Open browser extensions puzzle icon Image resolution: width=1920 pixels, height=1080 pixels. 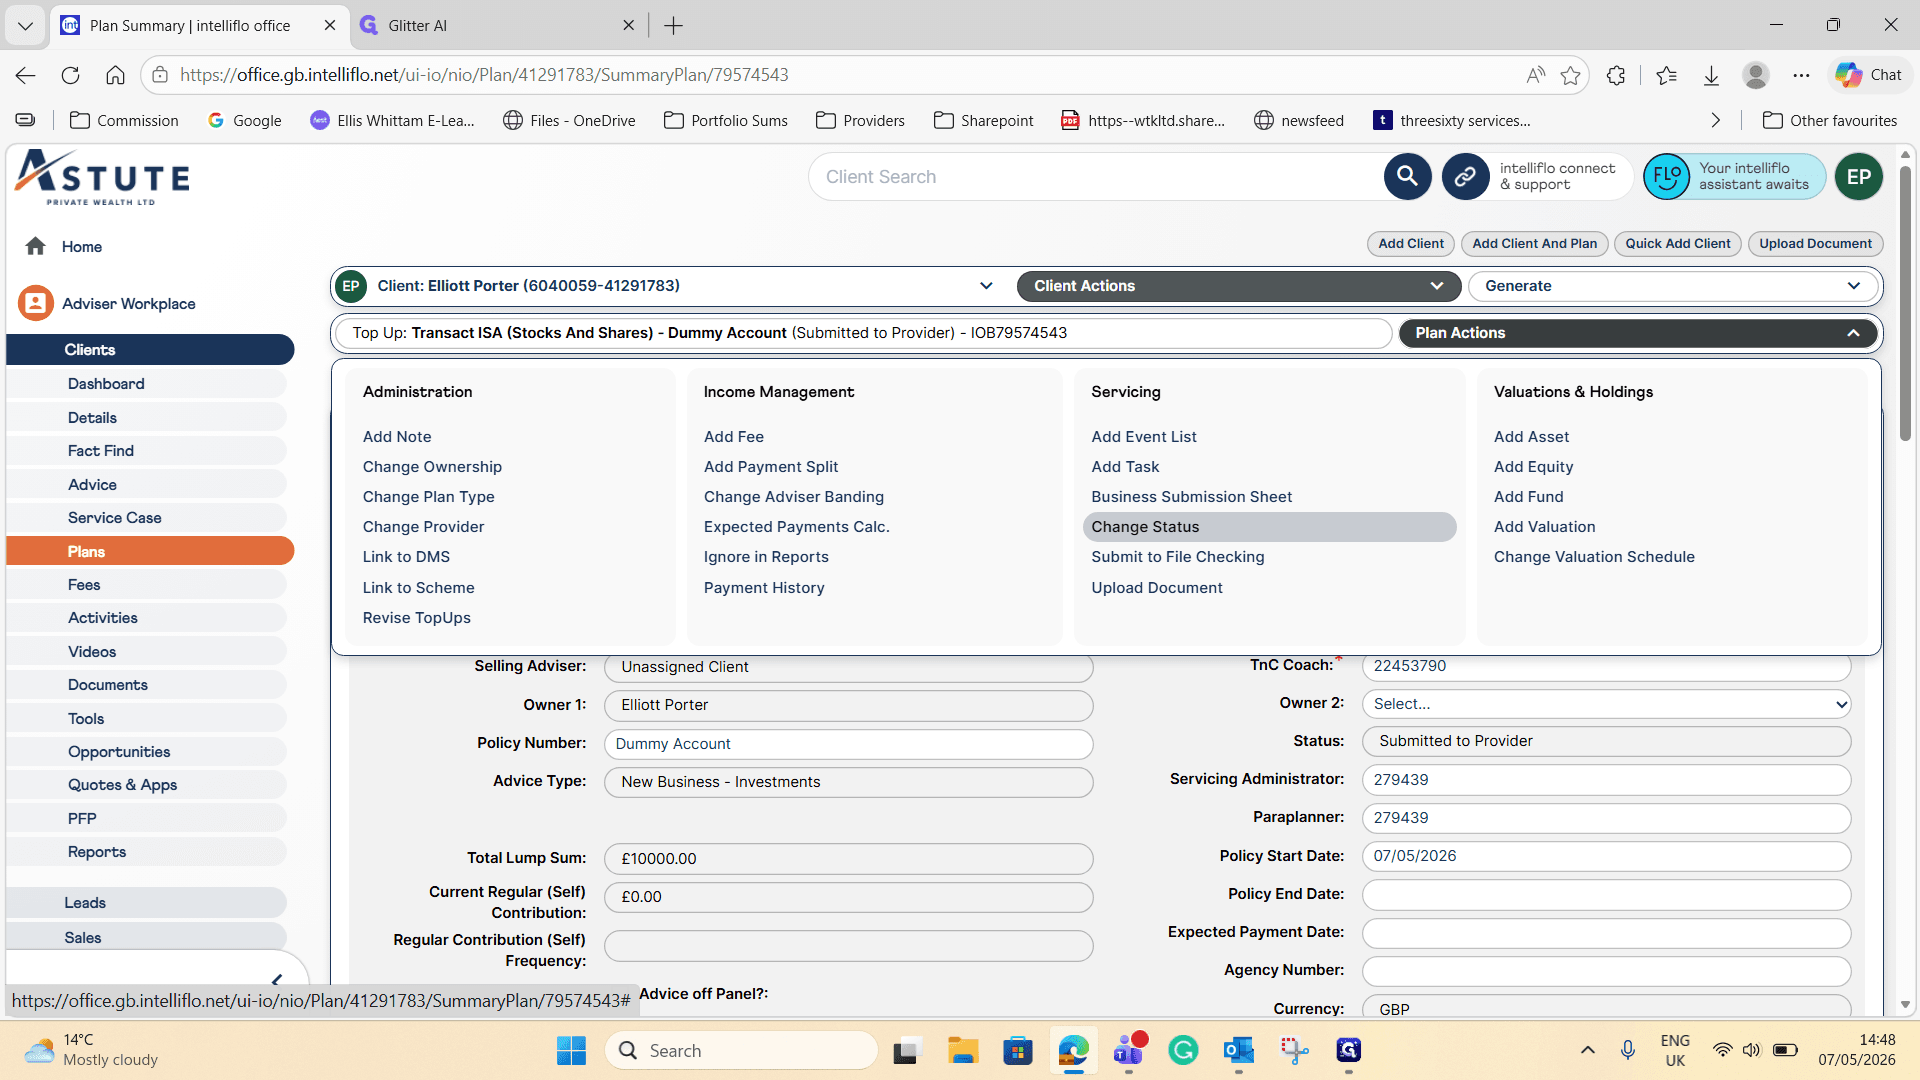coord(1616,75)
